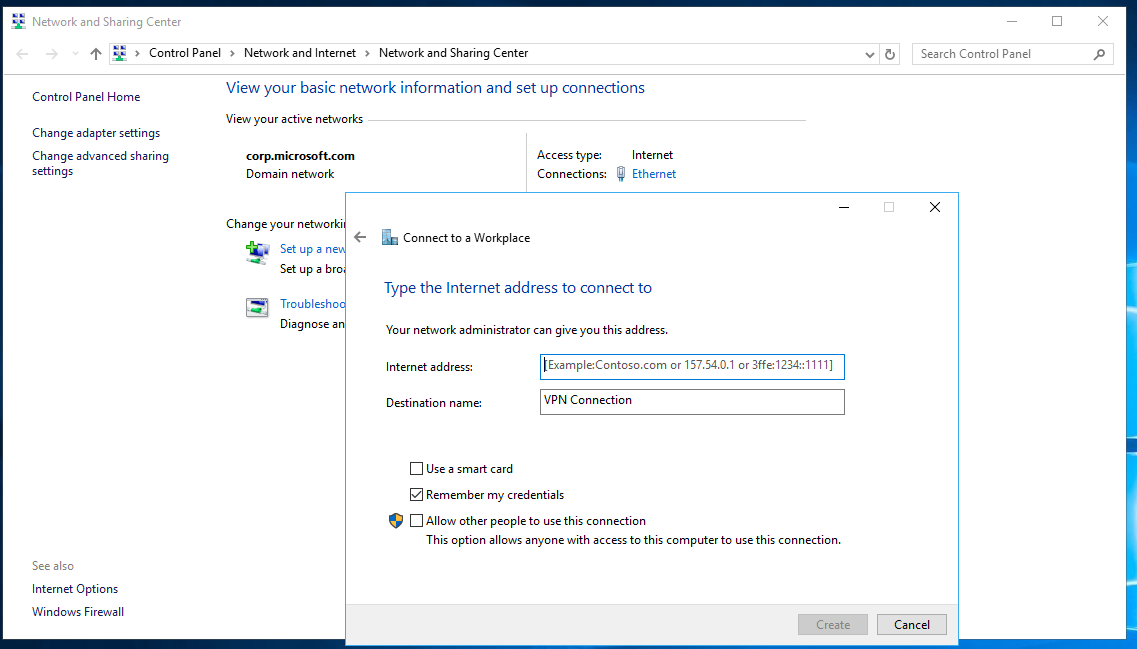Click the Up arrow in navigation bar
The height and width of the screenshot is (649, 1137).
click(96, 54)
